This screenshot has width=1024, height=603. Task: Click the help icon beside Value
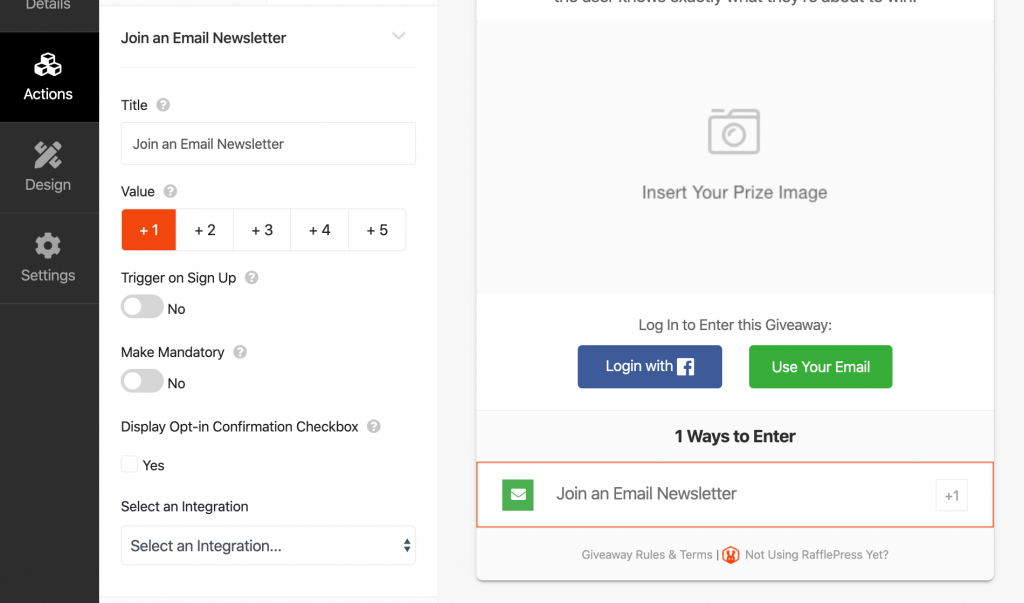tap(170, 191)
